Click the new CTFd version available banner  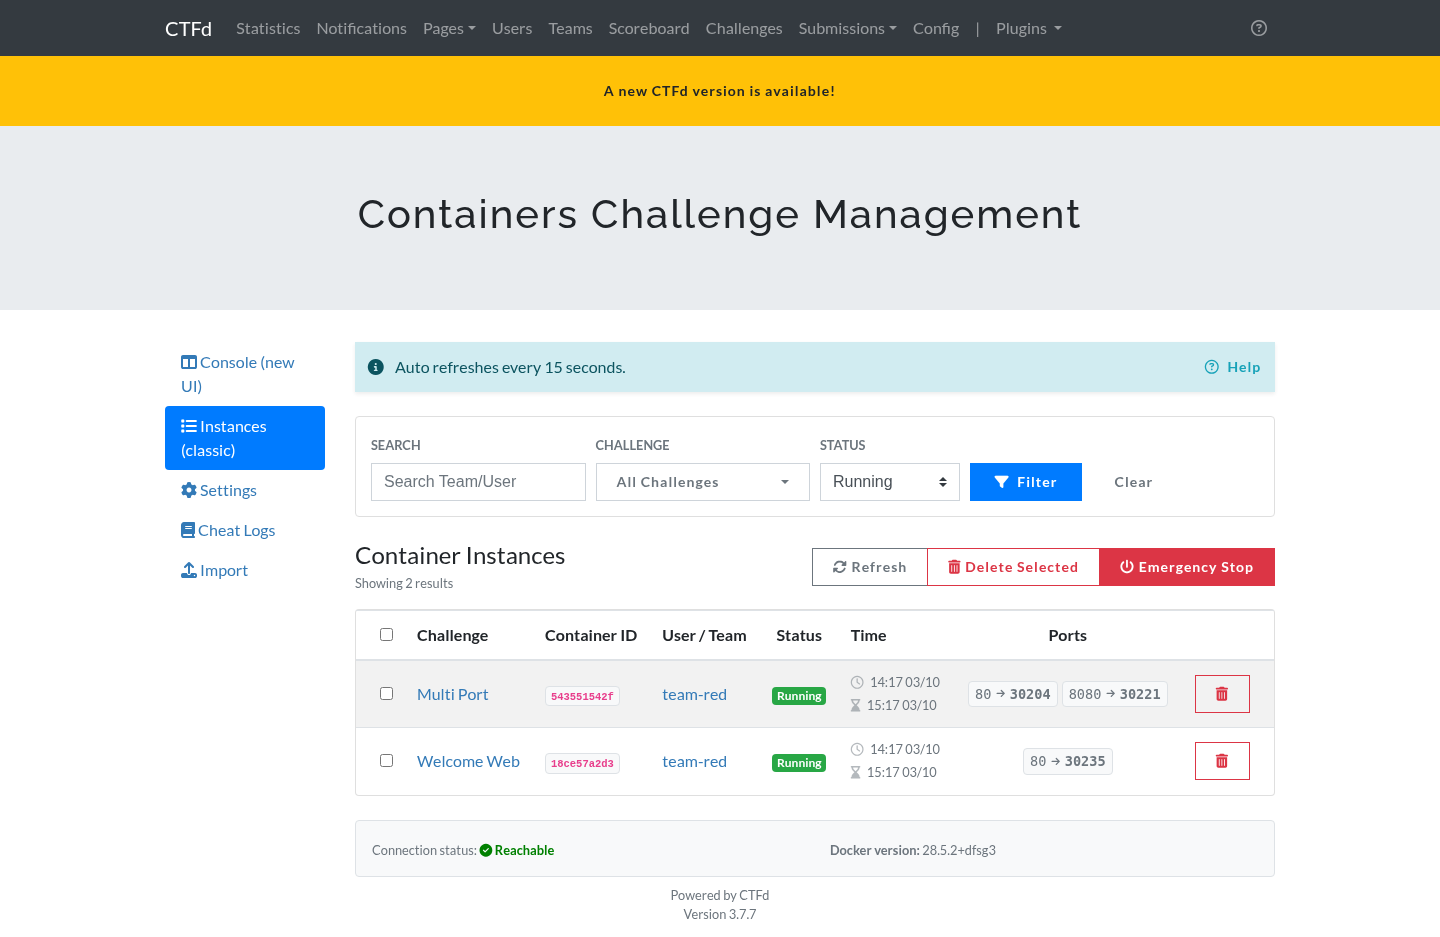pos(720,91)
